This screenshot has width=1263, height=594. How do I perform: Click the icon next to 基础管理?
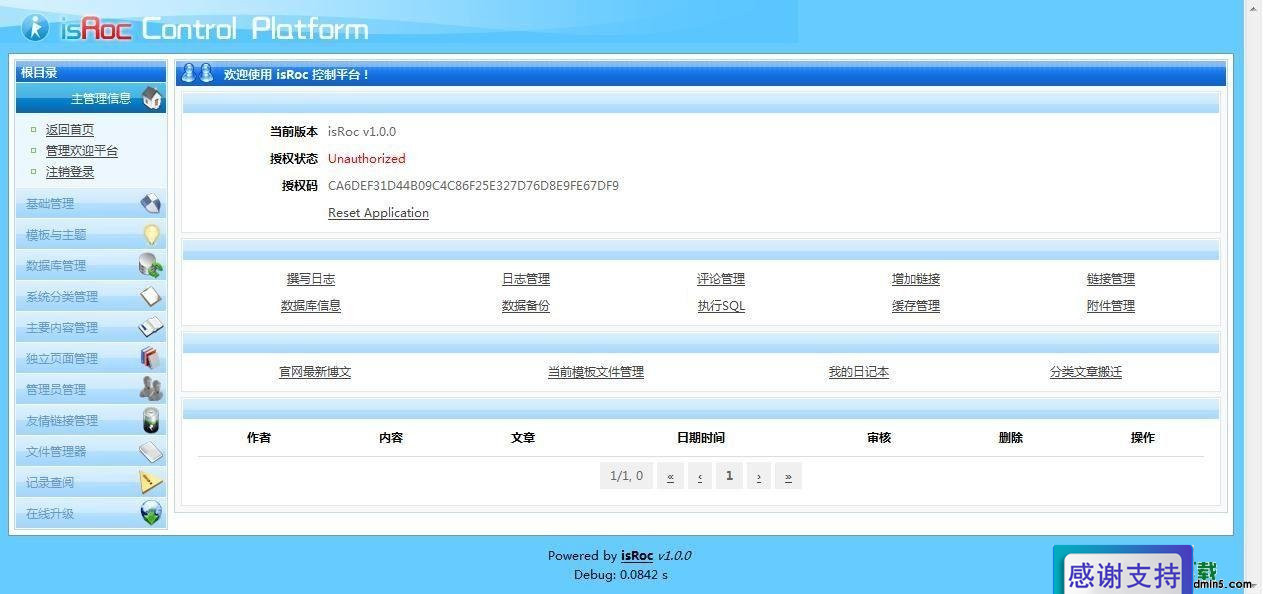tap(151, 204)
